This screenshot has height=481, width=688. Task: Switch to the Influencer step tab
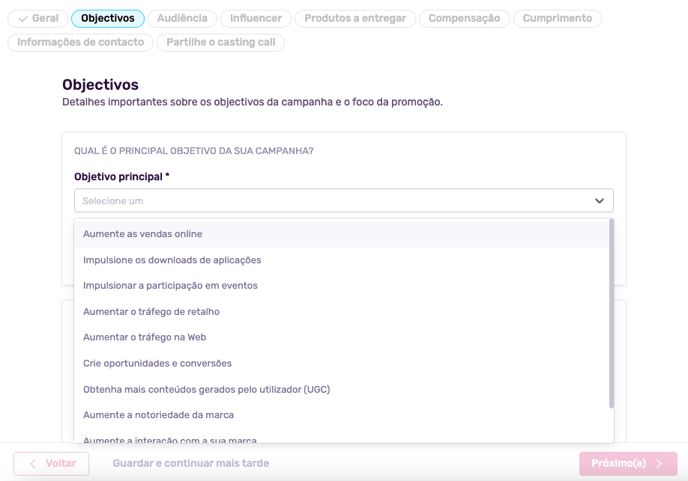256,18
